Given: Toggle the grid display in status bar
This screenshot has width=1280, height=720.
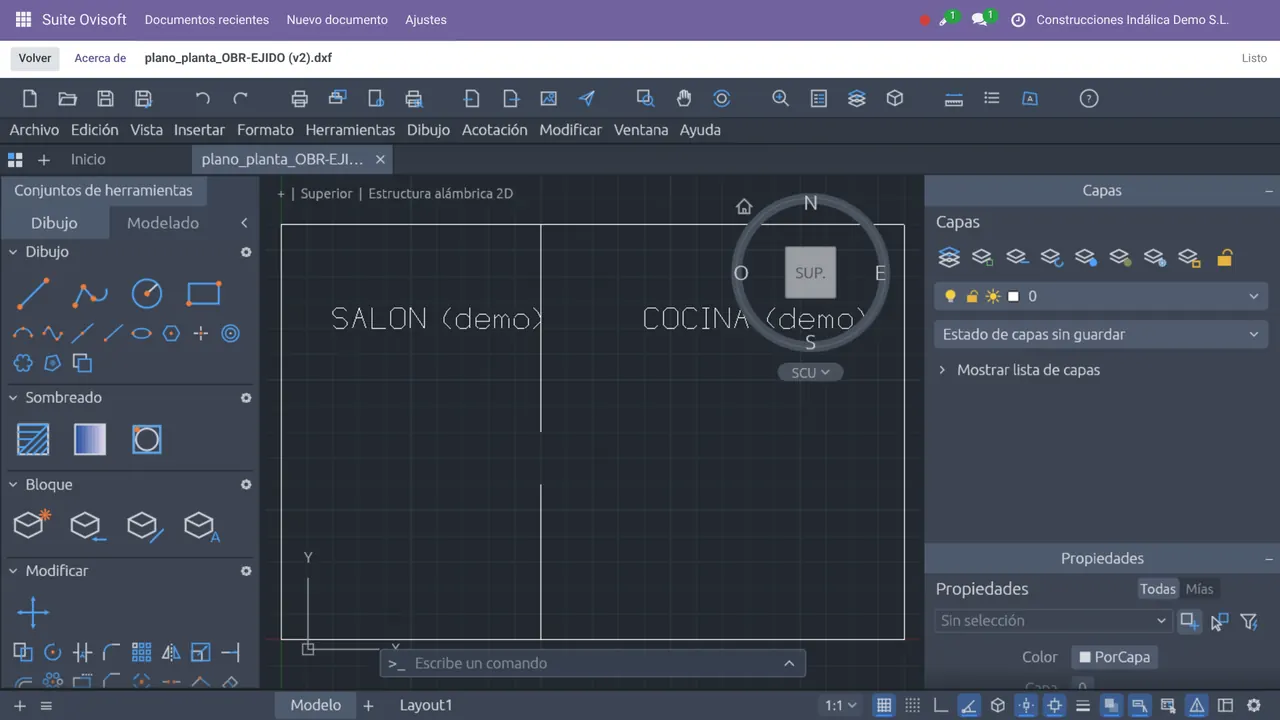Looking at the screenshot, I should coord(884,705).
